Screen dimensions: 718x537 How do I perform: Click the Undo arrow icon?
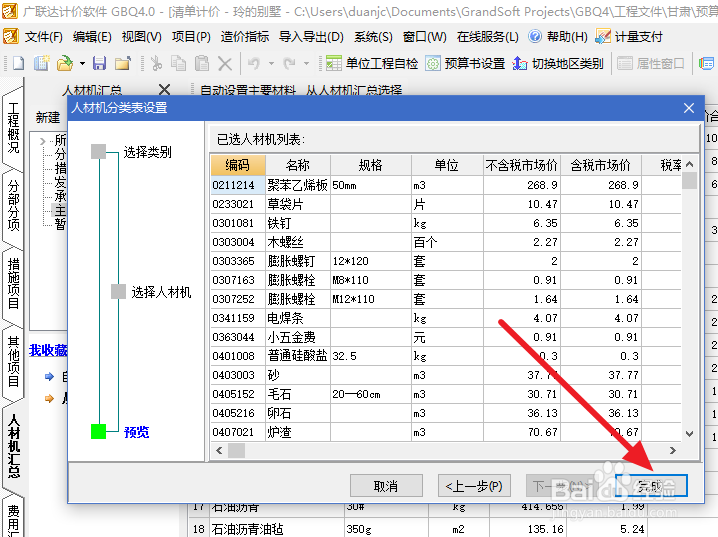254,63
